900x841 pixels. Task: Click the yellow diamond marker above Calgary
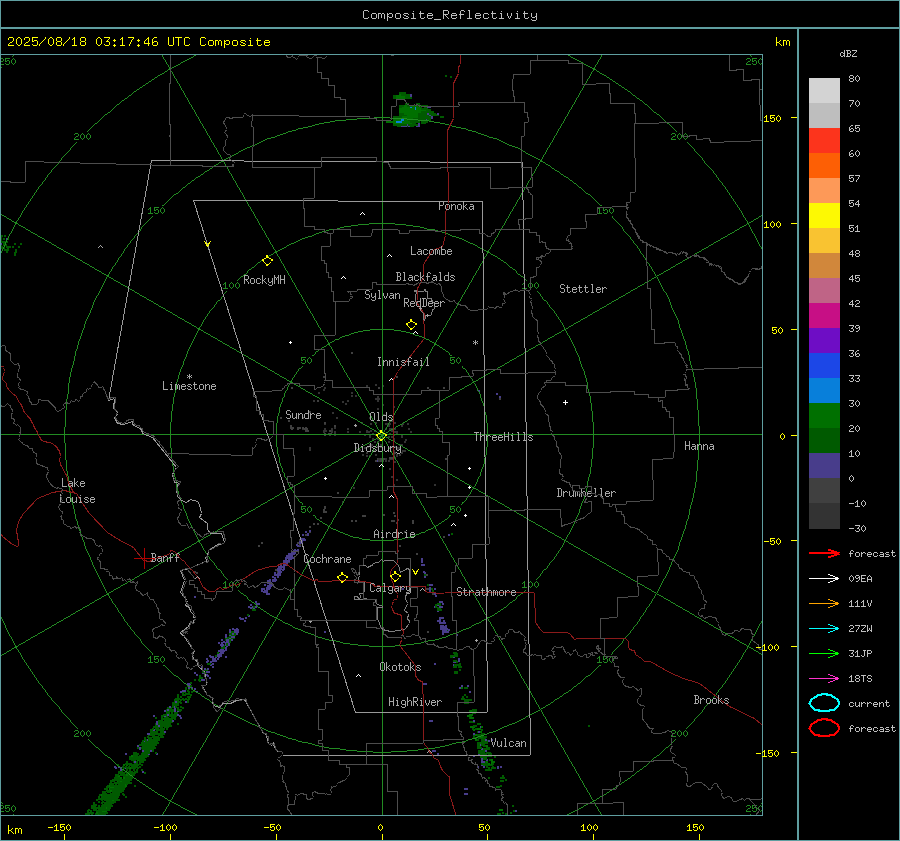395,576
